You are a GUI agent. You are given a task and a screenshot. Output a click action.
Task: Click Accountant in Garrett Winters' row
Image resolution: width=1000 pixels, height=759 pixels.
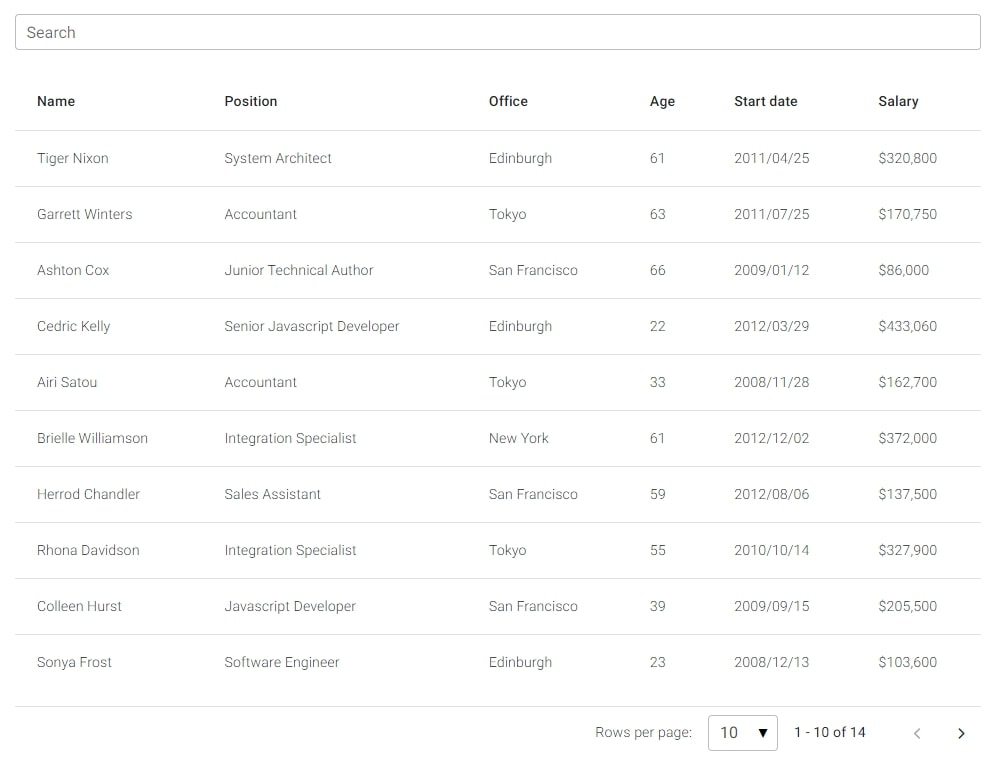point(260,214)
